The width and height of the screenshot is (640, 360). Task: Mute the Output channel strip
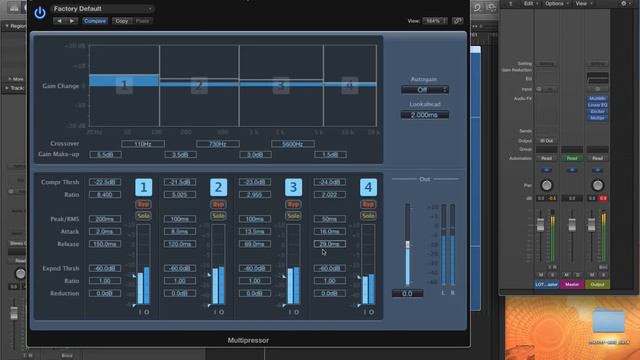pos(592,275)
